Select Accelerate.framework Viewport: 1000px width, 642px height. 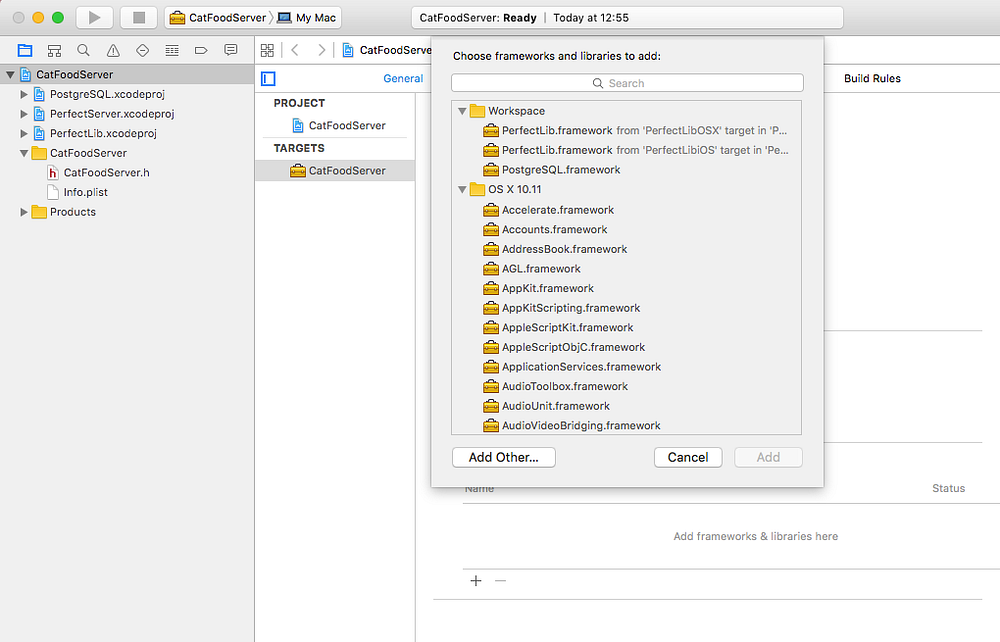coord(548,210)
